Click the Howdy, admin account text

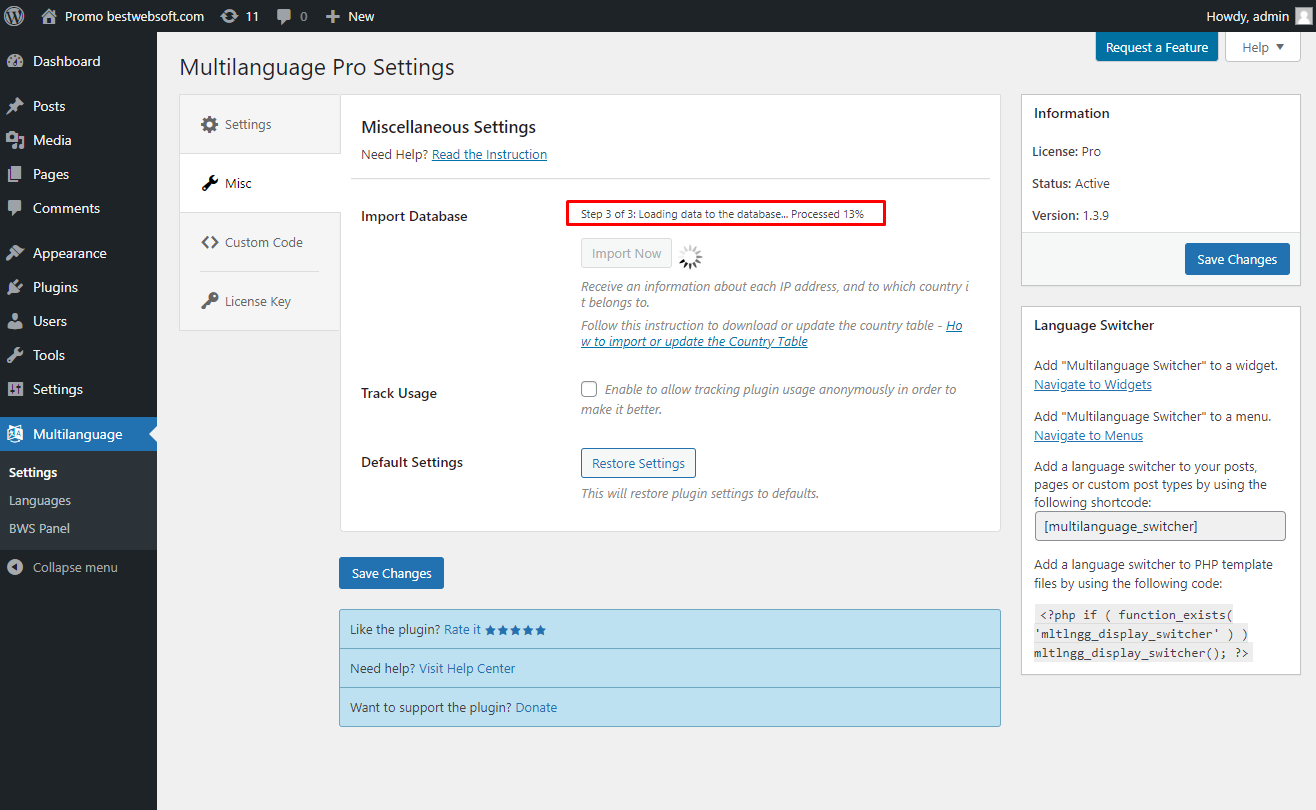click(x=1248, y=16)
